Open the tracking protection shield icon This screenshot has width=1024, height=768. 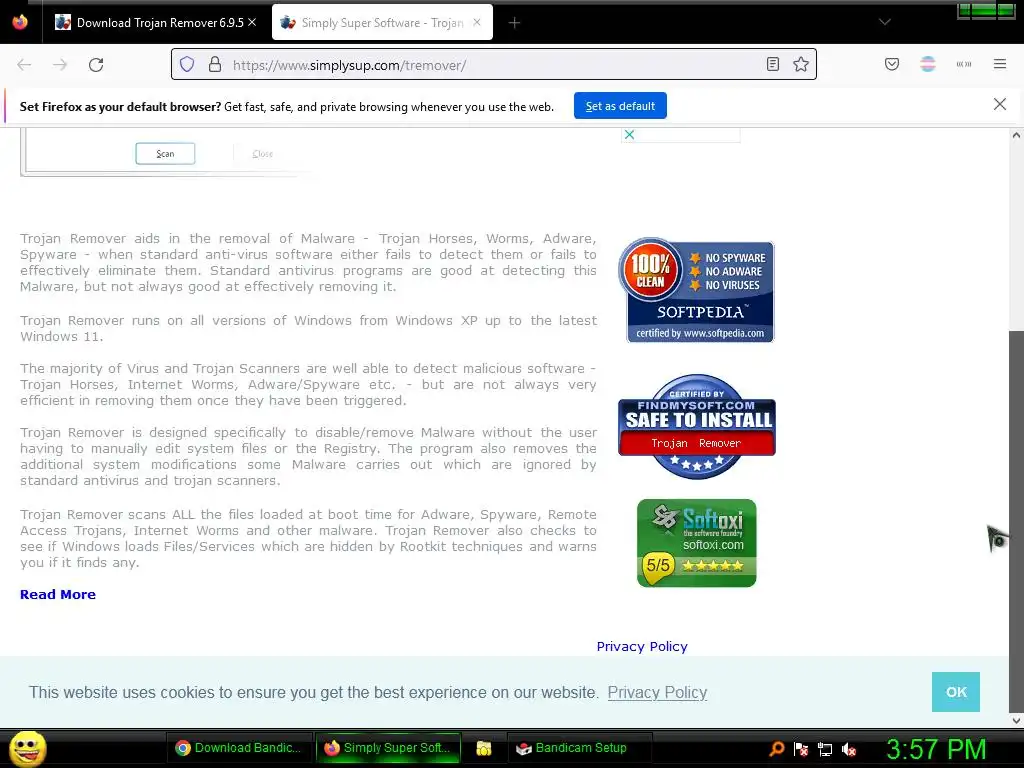[187, 65]
